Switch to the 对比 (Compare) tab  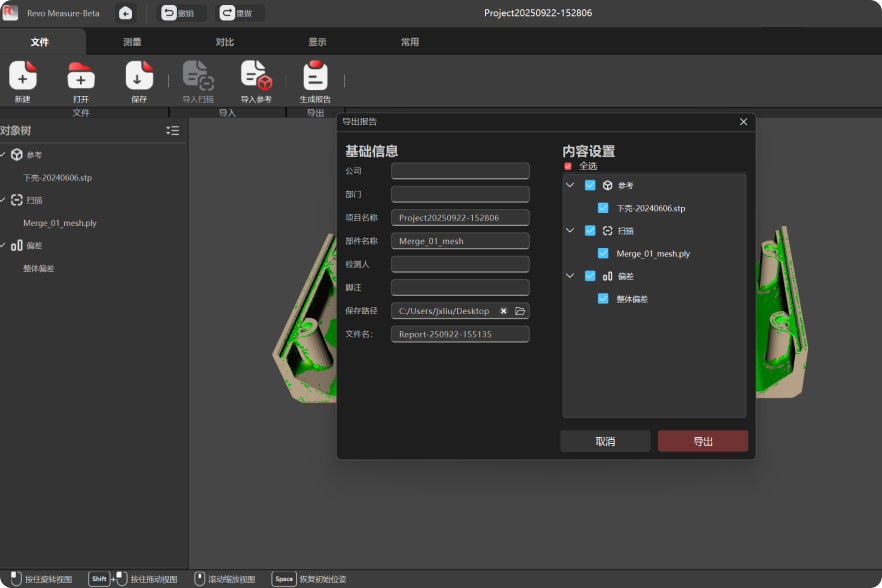225,42
